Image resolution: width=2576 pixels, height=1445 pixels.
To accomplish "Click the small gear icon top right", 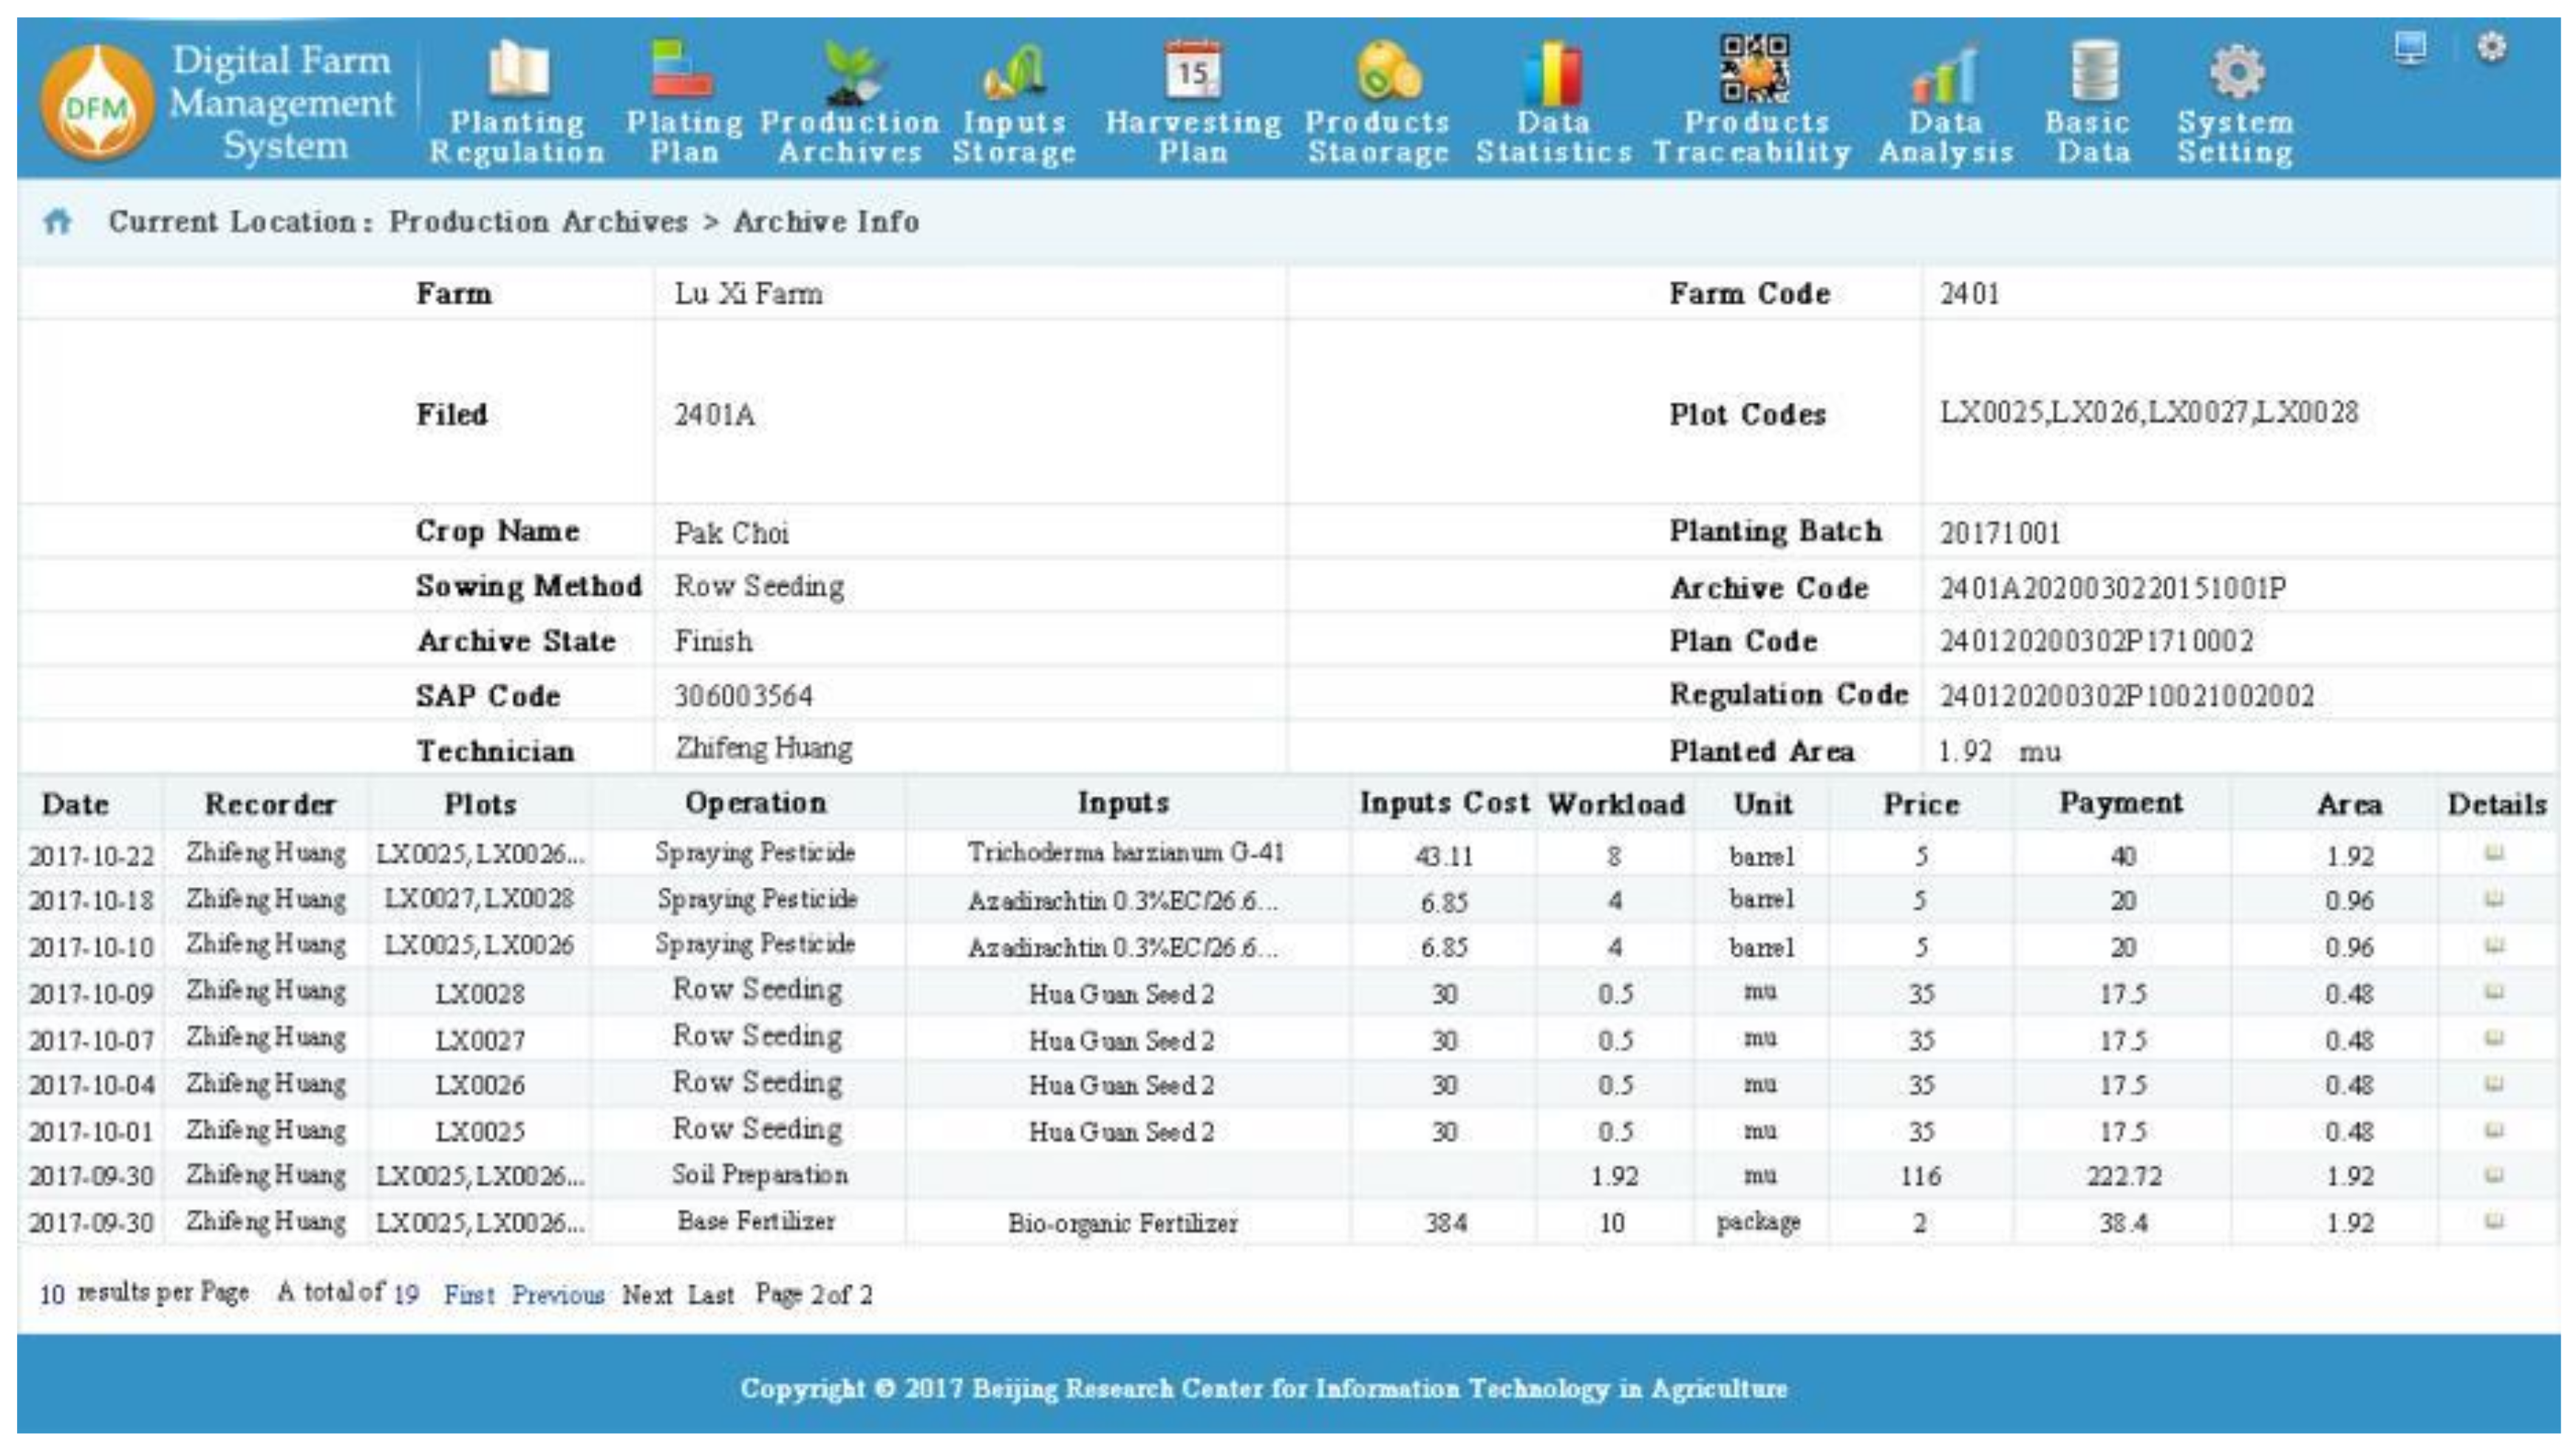I will click(2491, 47).
